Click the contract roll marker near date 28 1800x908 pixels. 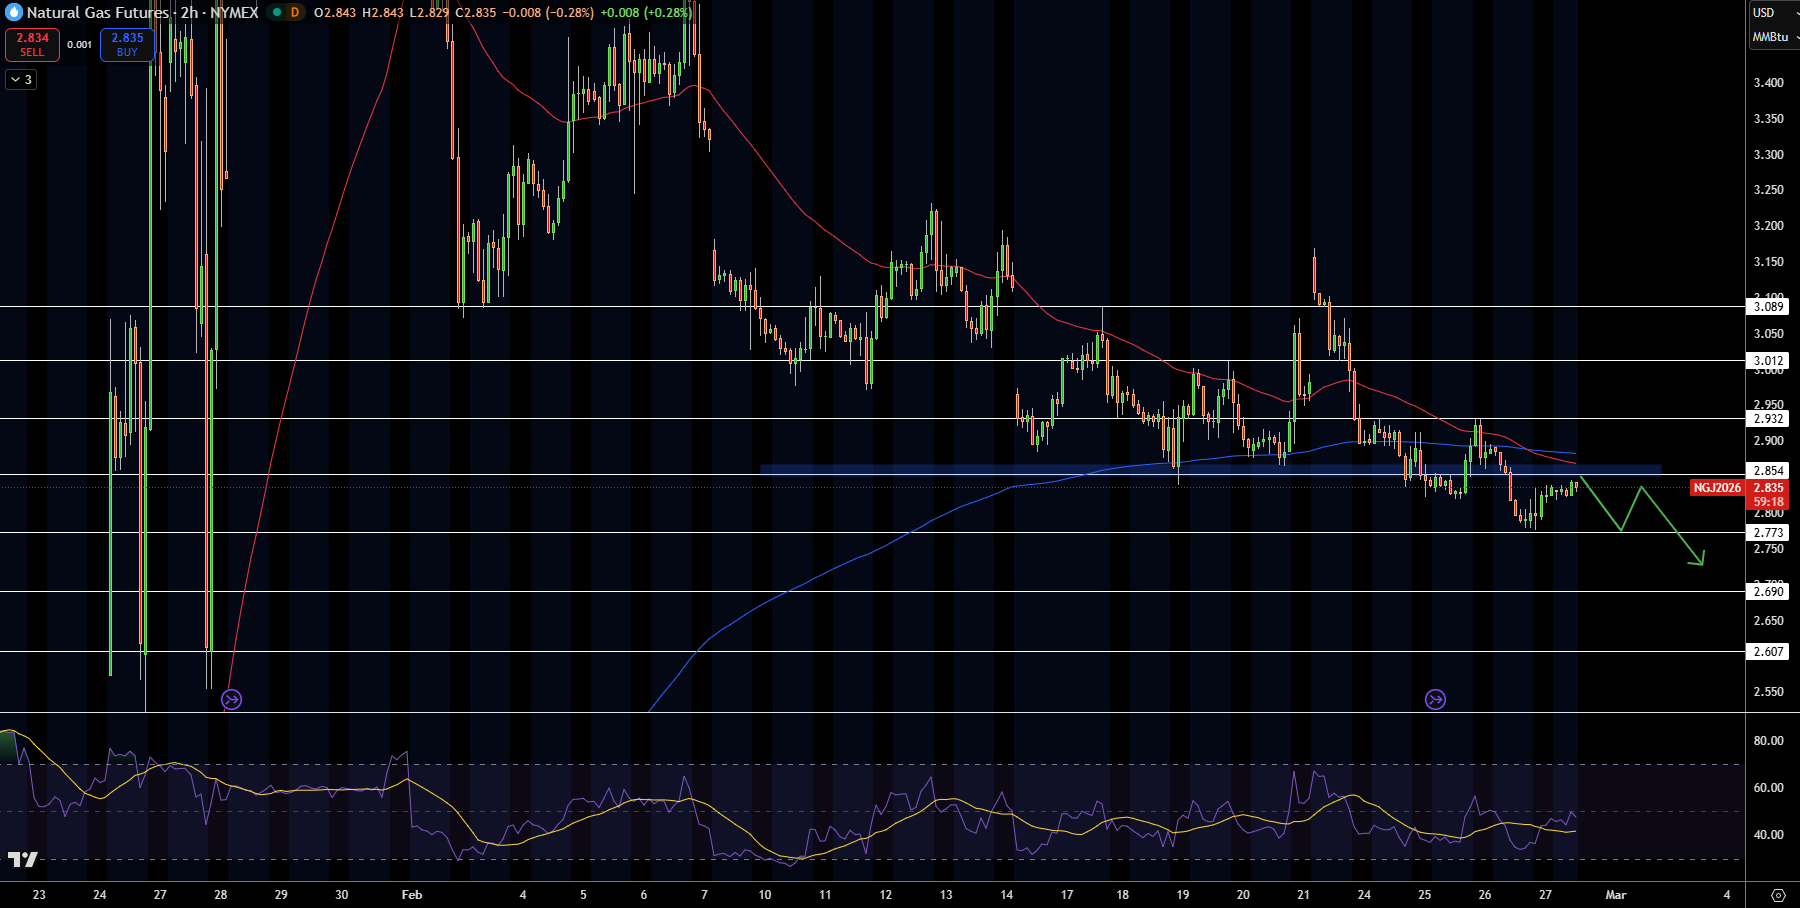[x=231, y=699]
